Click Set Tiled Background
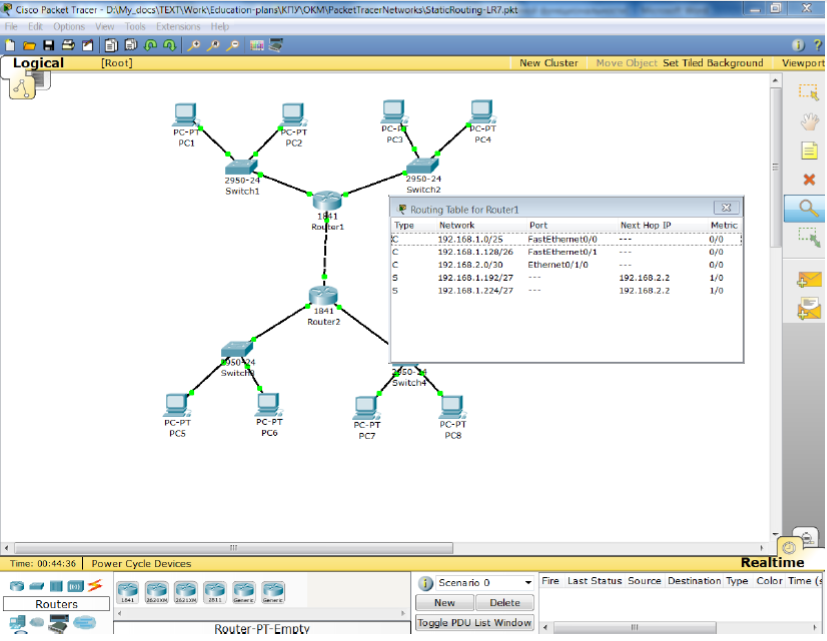 click(x=713, y=63)
